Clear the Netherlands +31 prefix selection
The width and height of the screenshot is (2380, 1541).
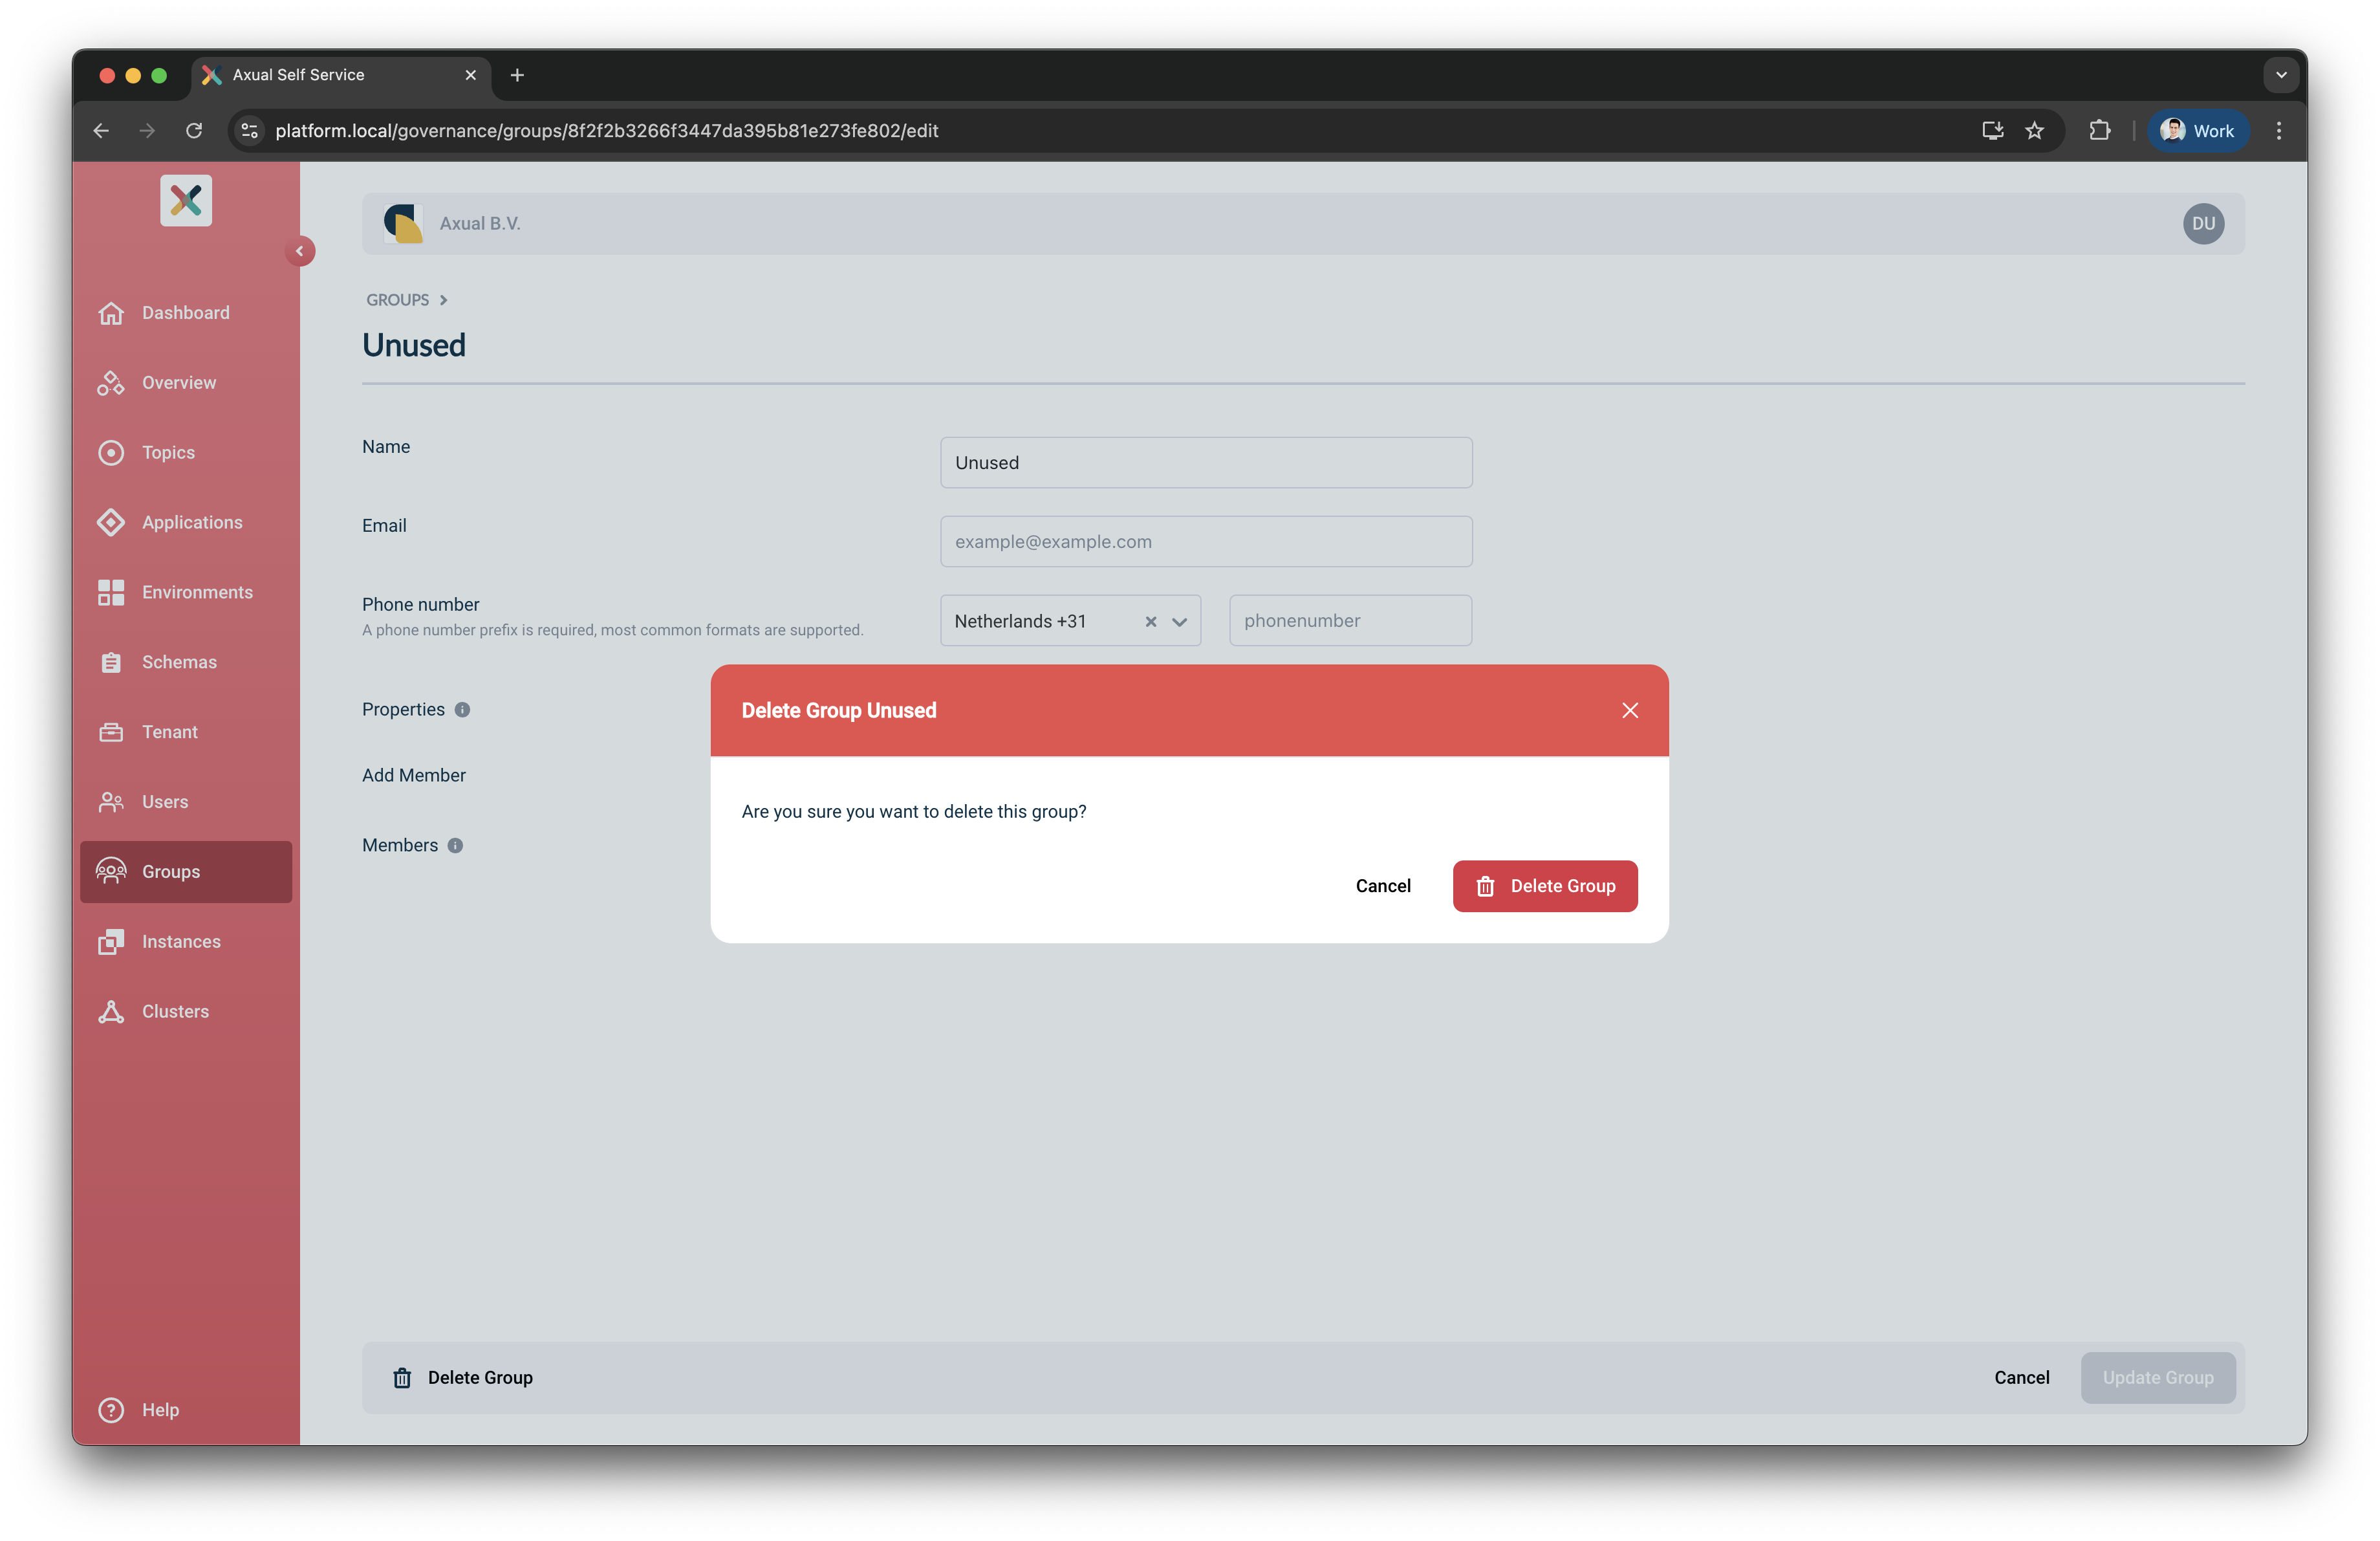[1150, 621]
